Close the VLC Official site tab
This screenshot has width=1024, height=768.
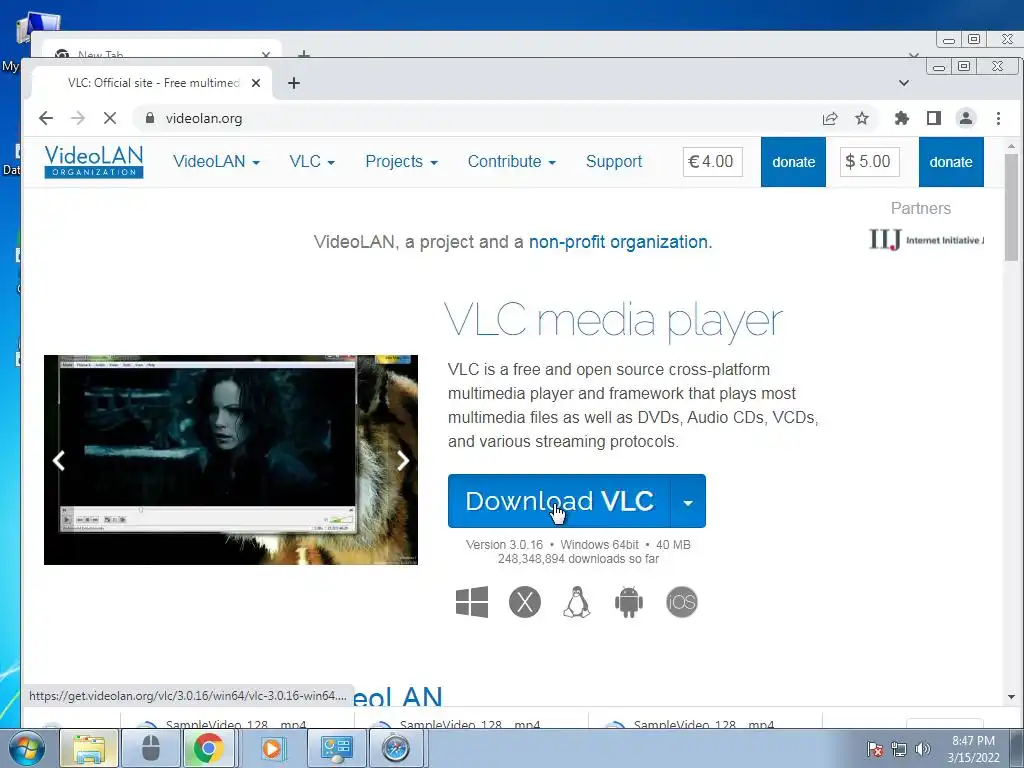(x=256, y=83)
